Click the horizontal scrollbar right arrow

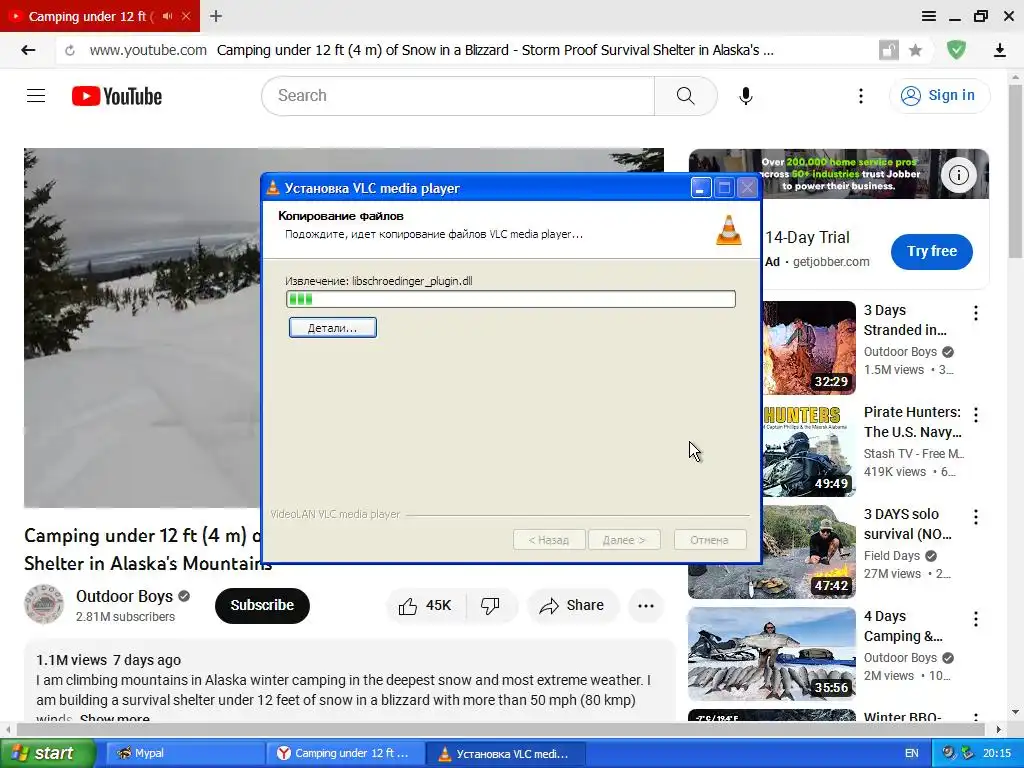pyautogui.click(x=998, y=729)
